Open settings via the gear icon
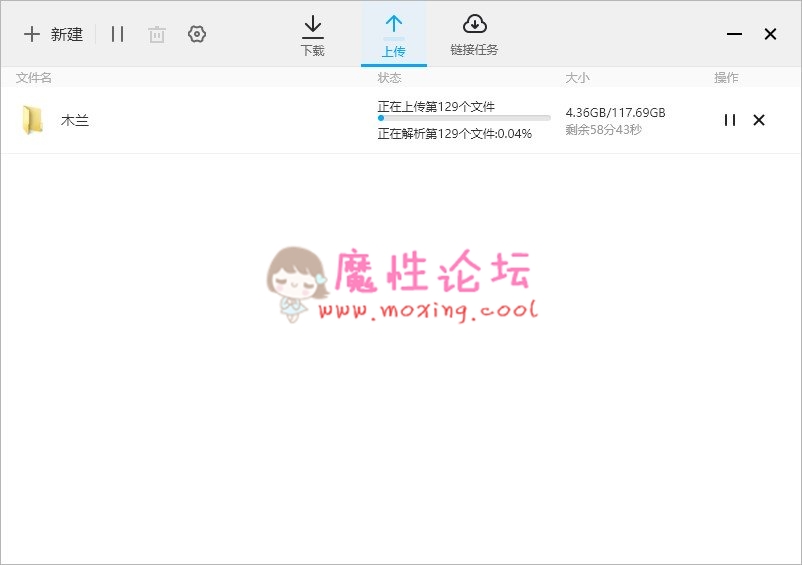Image resolution: width=802 pixels, height=565 pixels. pos(196,34)
